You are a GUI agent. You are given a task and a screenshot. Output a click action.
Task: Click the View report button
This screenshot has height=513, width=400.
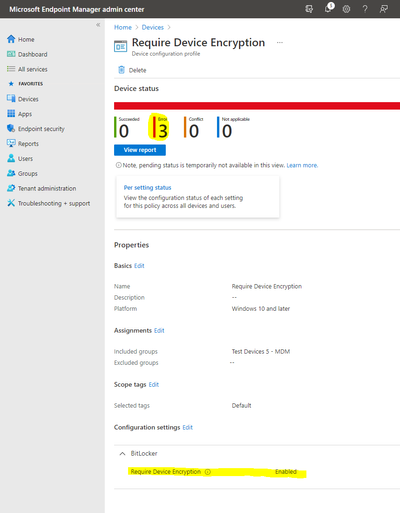[x=140, y=150]
